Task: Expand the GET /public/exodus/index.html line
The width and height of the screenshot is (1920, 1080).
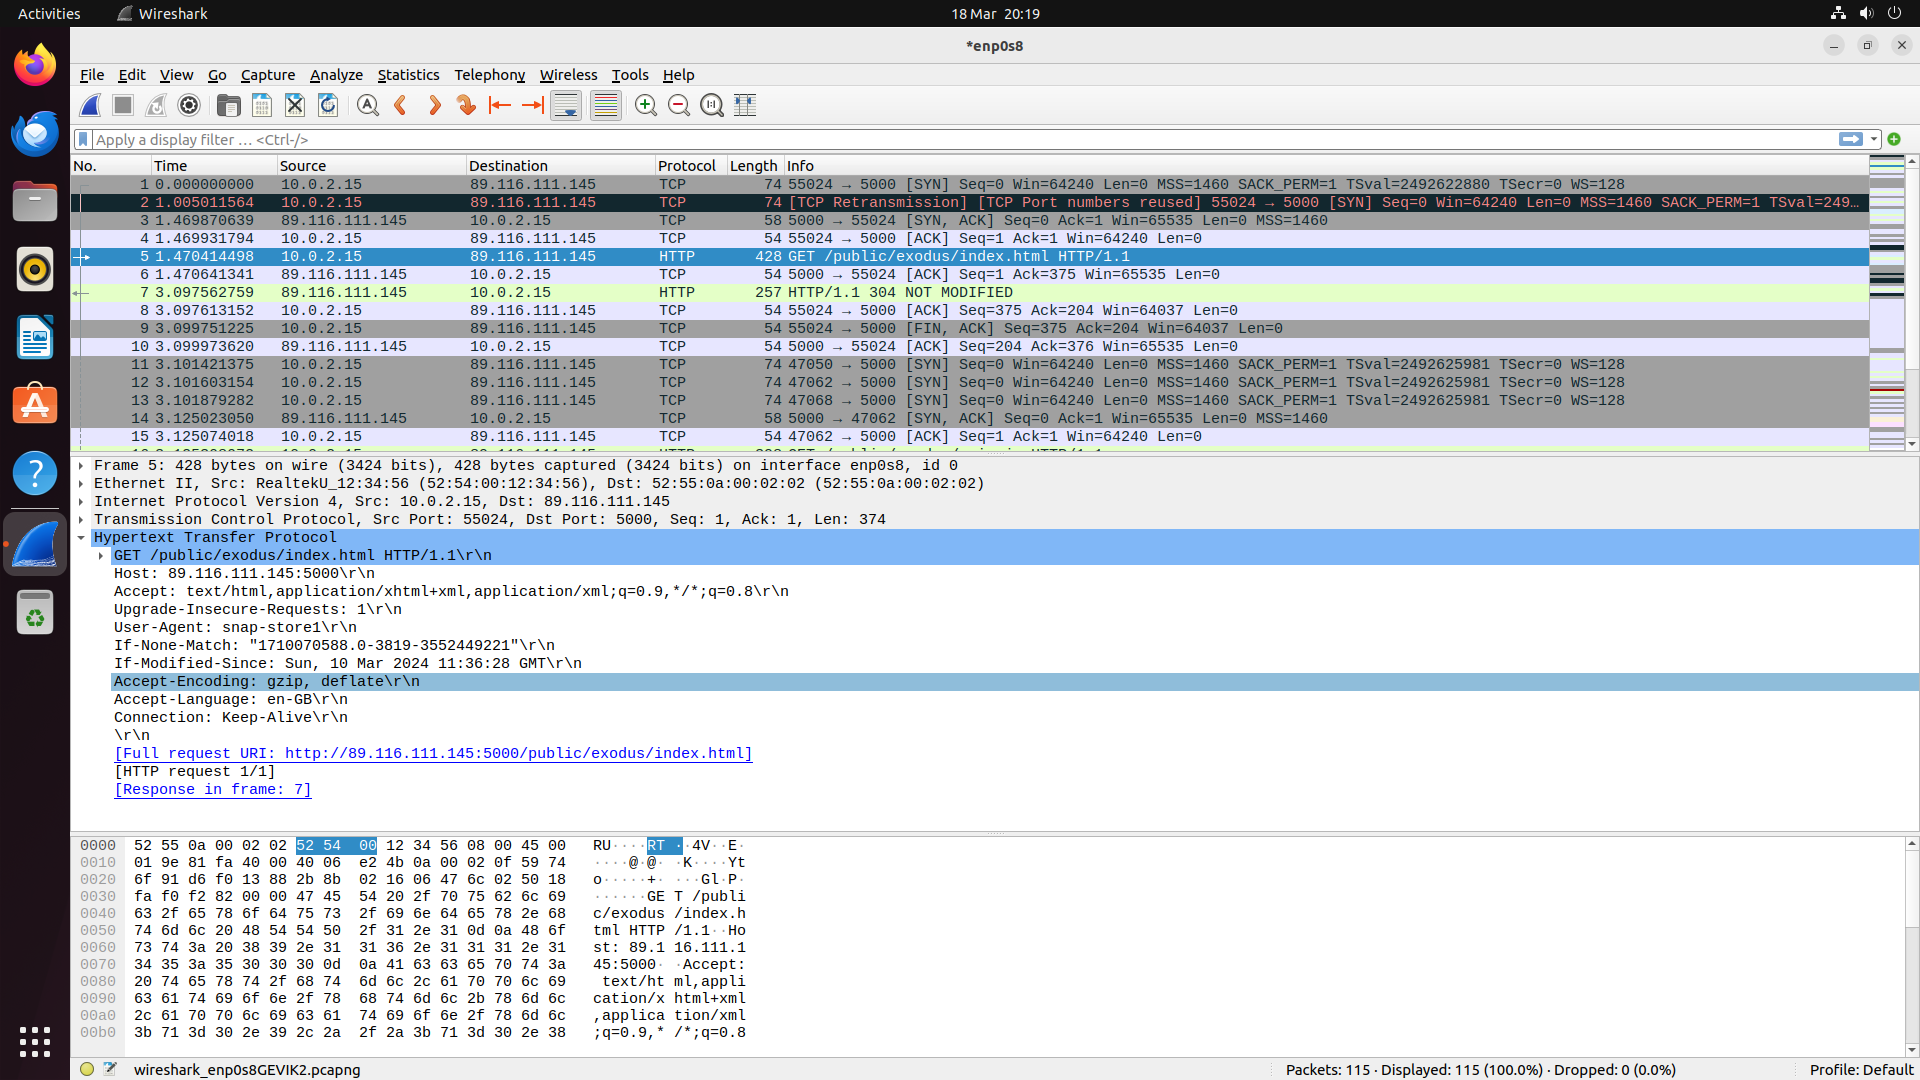Action: pyautogui.click(x=101, y=556)
